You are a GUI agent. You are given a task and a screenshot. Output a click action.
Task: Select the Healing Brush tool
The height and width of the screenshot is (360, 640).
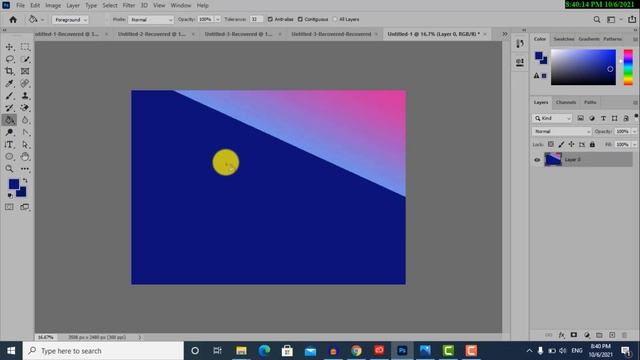(x=25, y=84)
